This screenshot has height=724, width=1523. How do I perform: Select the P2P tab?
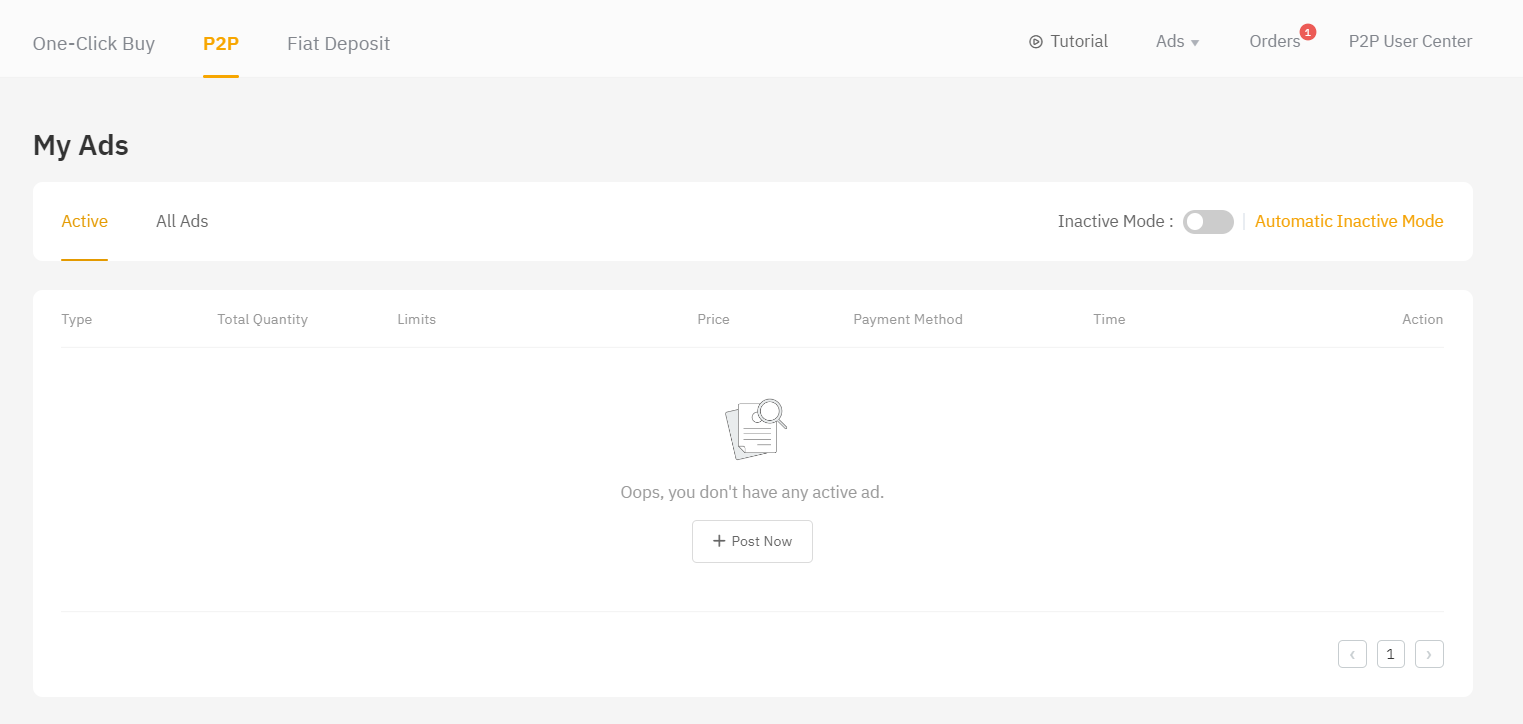point(221,43)
